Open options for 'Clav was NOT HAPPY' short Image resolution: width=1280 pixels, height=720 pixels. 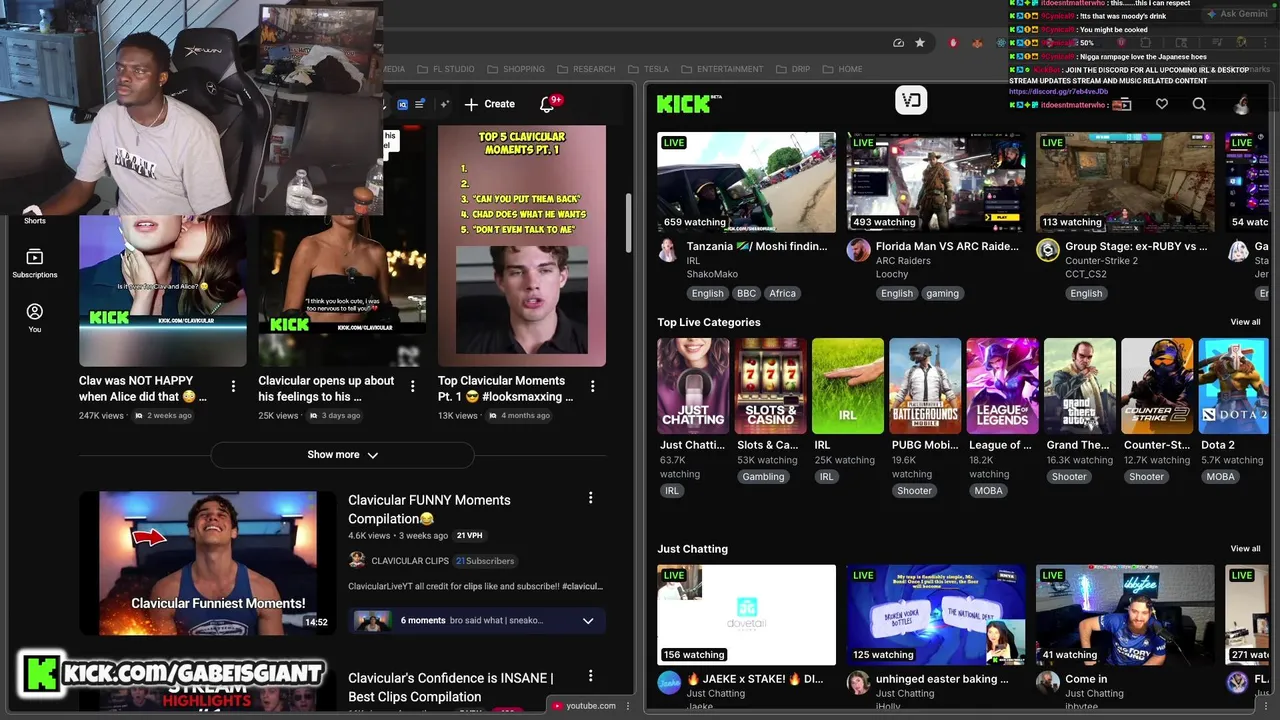pyautogui.click(x=233, y=386)
